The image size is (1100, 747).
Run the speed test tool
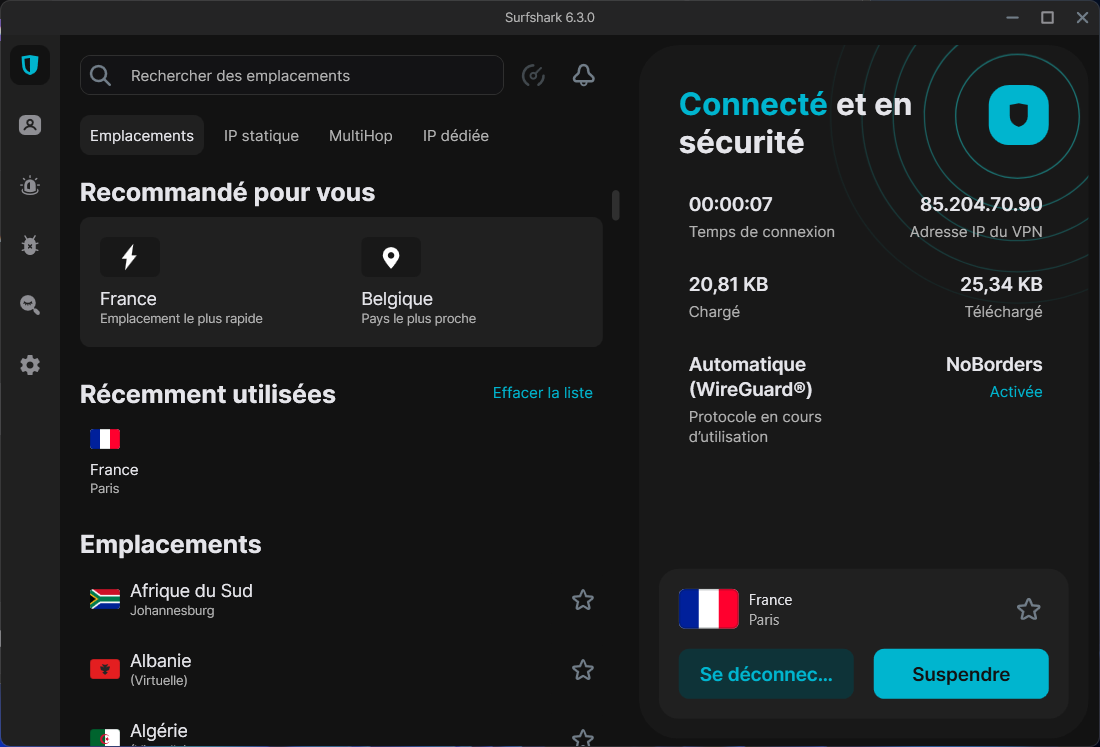(x=533, y=75)
